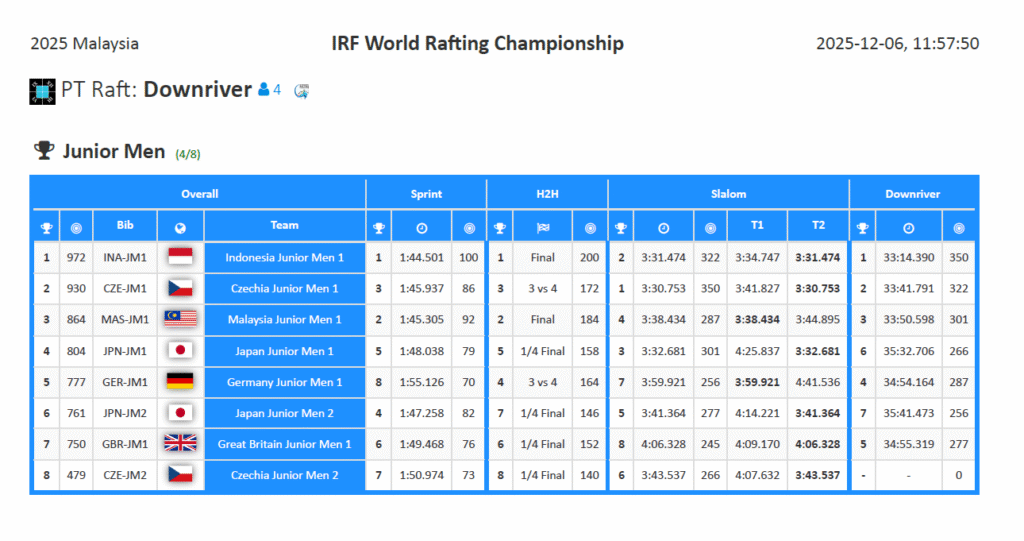Open Indonesia Junior Men 1 team
The image size is (1024, 541).
click(x=284, y=257)
